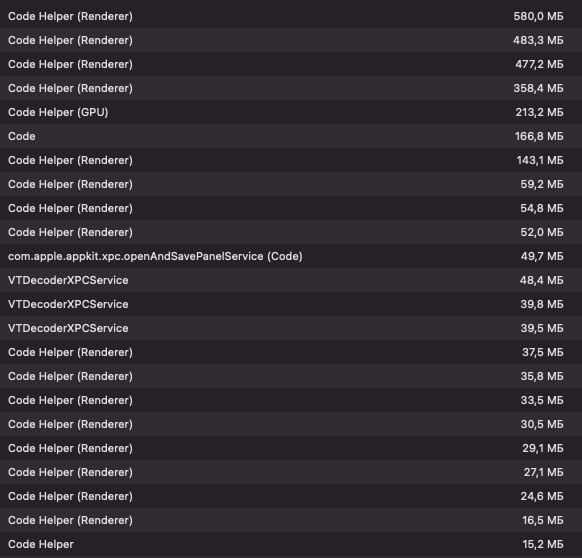The height and width of the screenshot is (558, 582).
Task: Select the Code process using 166,8 МБ
Action: tap(291, 136)
